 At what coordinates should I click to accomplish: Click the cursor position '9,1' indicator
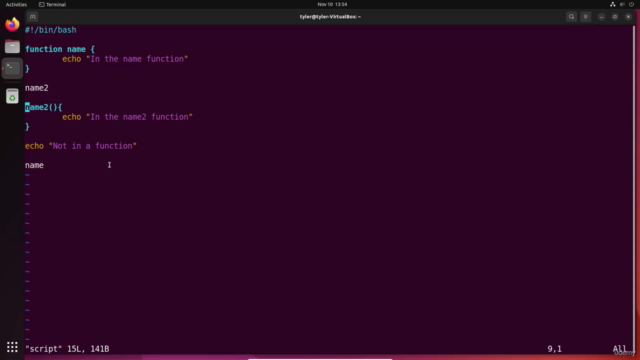[x=554, y=349]
